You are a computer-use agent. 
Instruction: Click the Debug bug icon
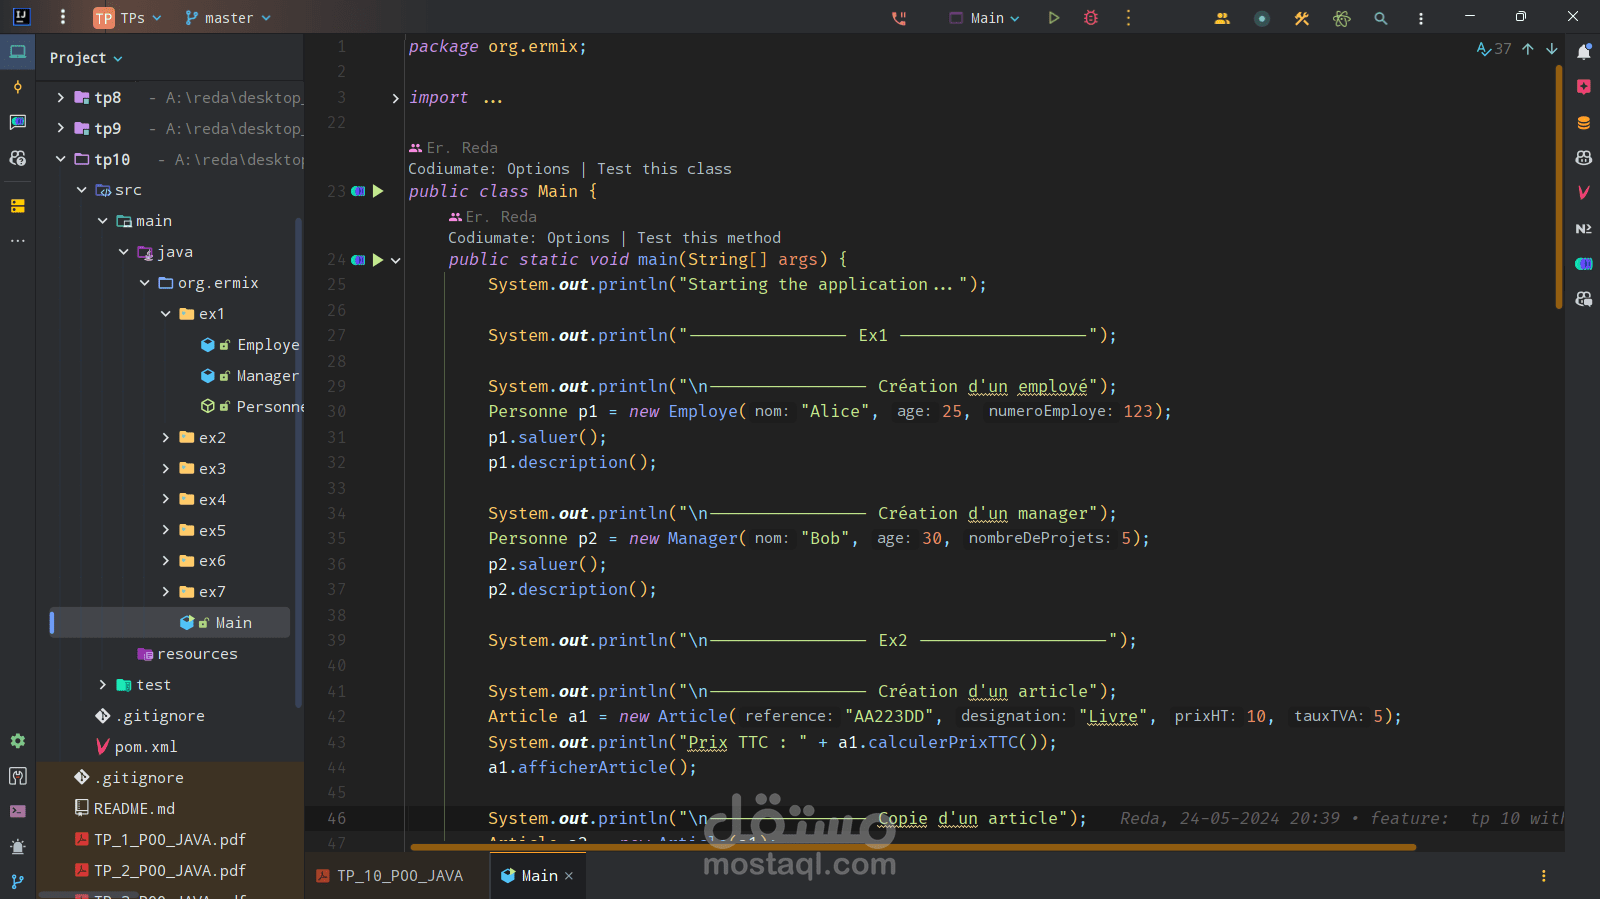1091,18
